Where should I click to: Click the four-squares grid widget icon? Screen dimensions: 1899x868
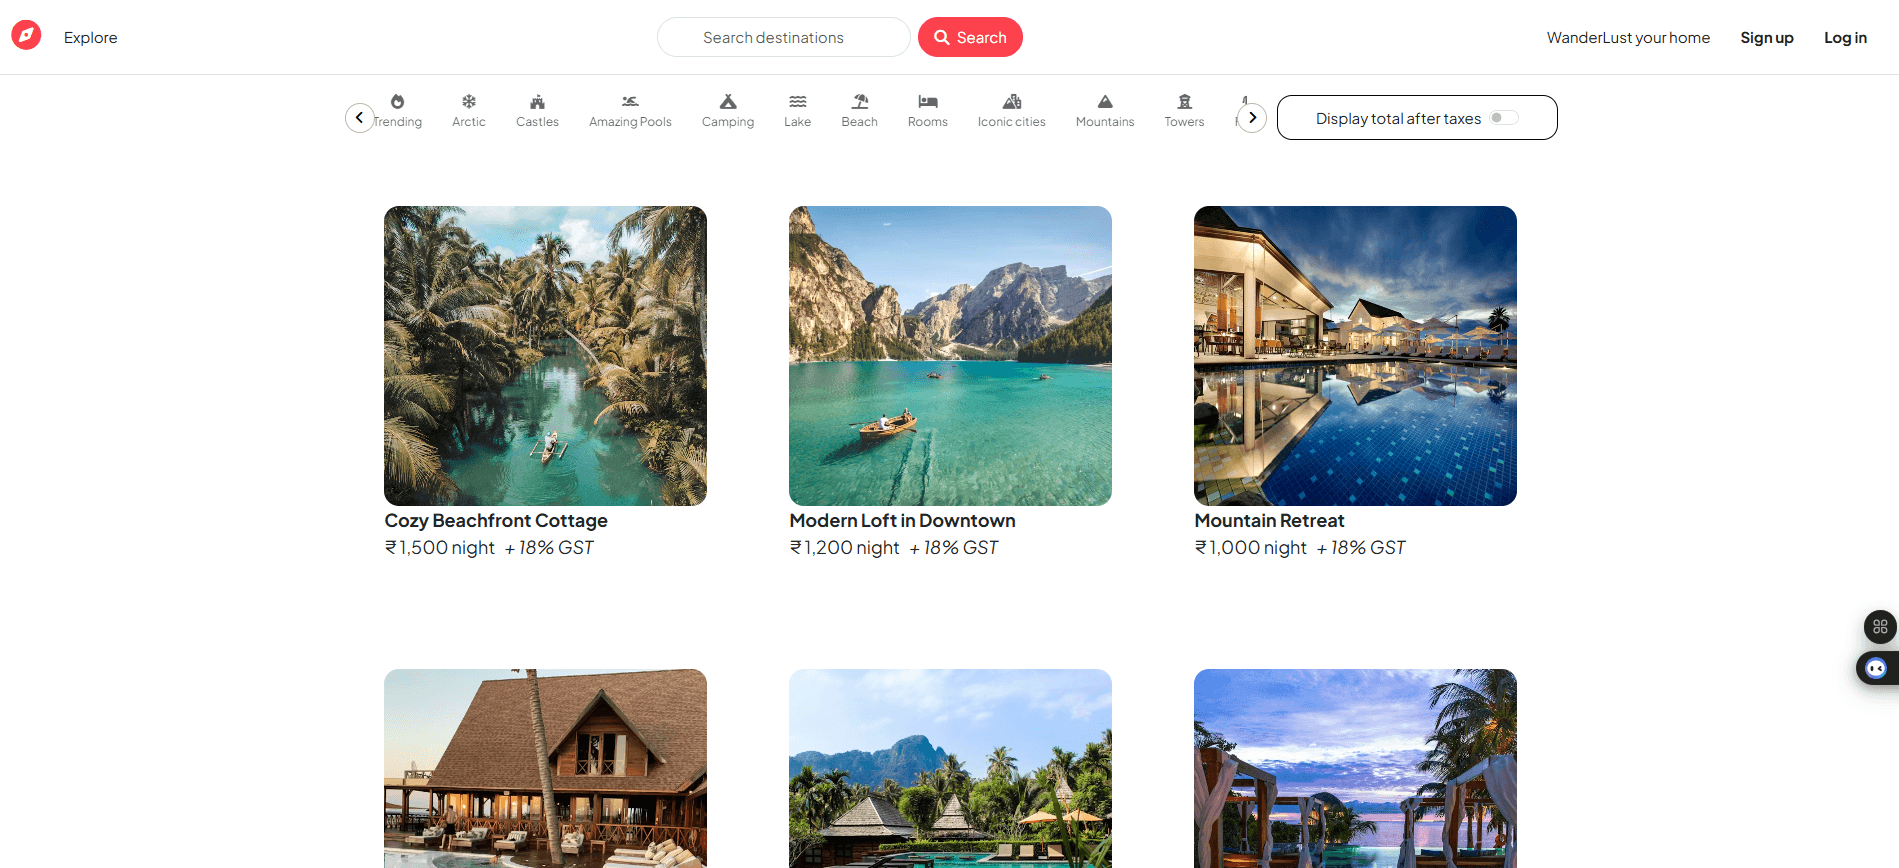click(1880, 627)
